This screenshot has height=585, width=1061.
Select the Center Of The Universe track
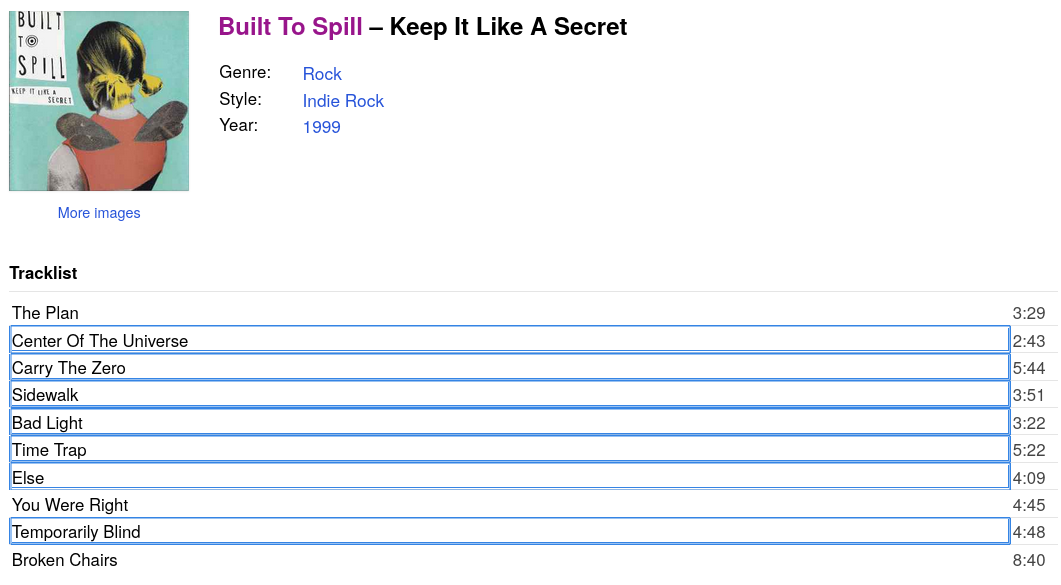100,341
